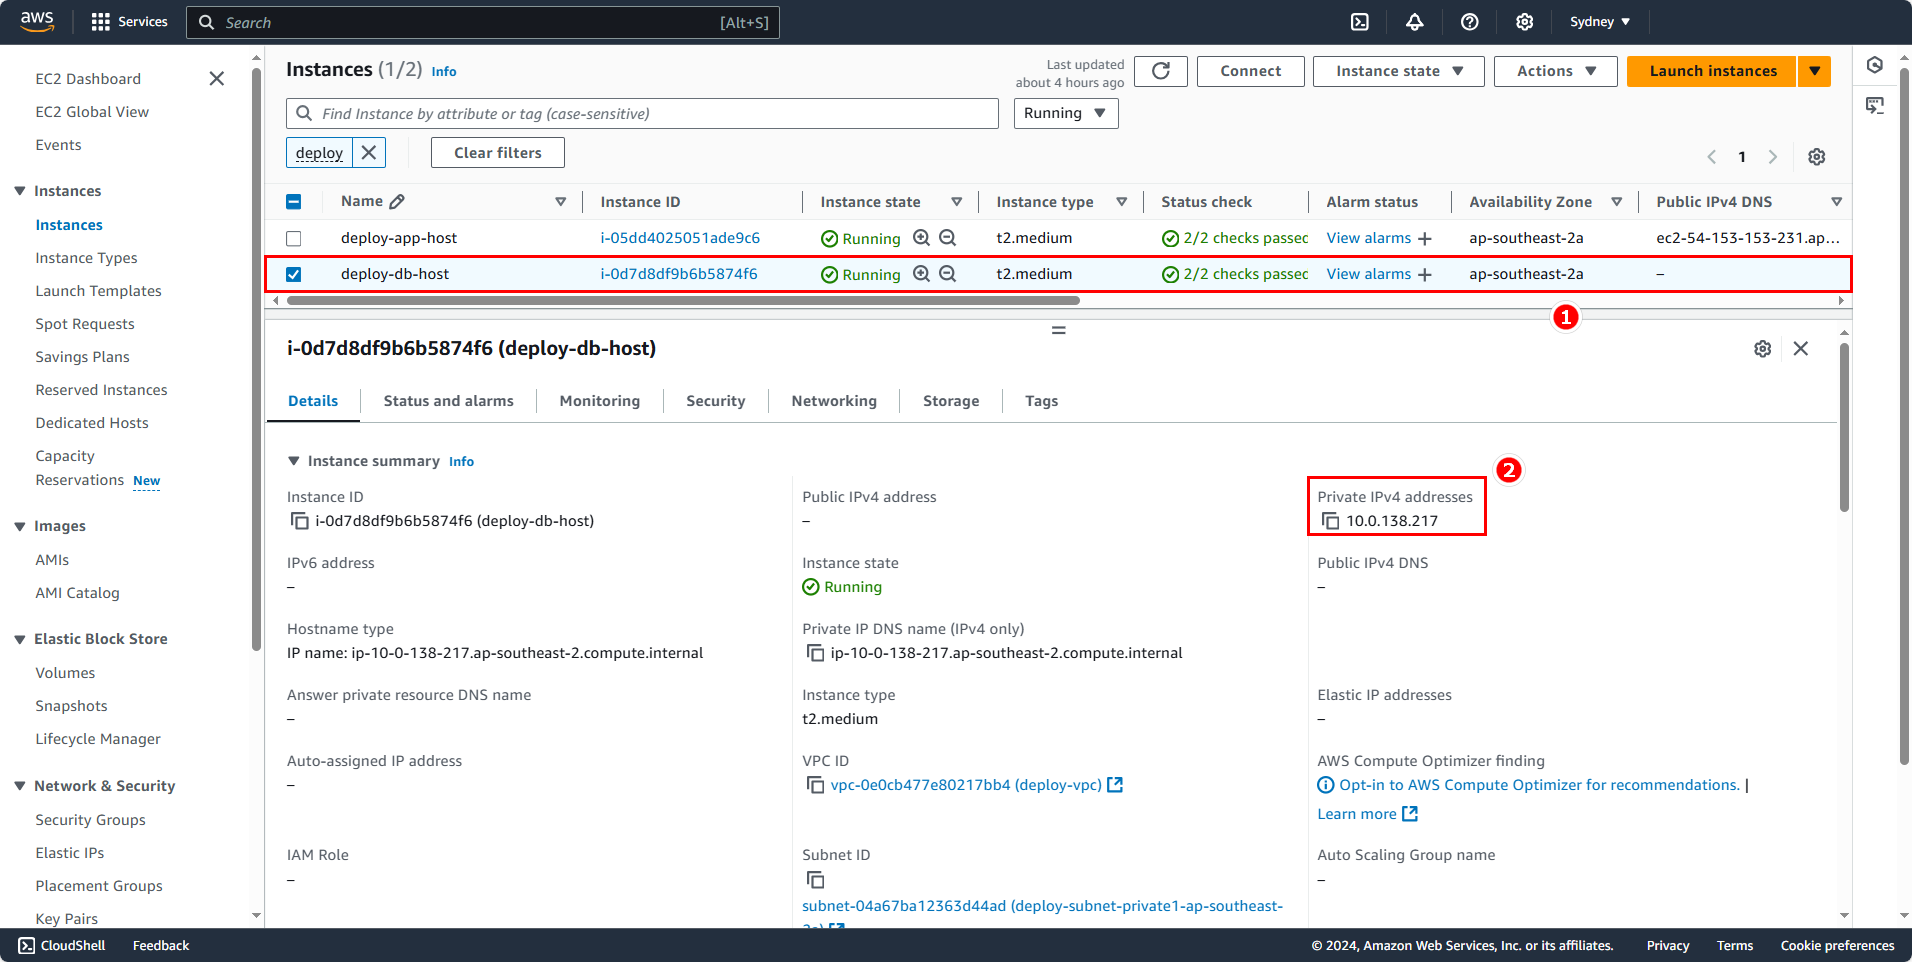Add alarm for deploy-db-host plus icon
1912x962 pixels.
coord(1425,275)
